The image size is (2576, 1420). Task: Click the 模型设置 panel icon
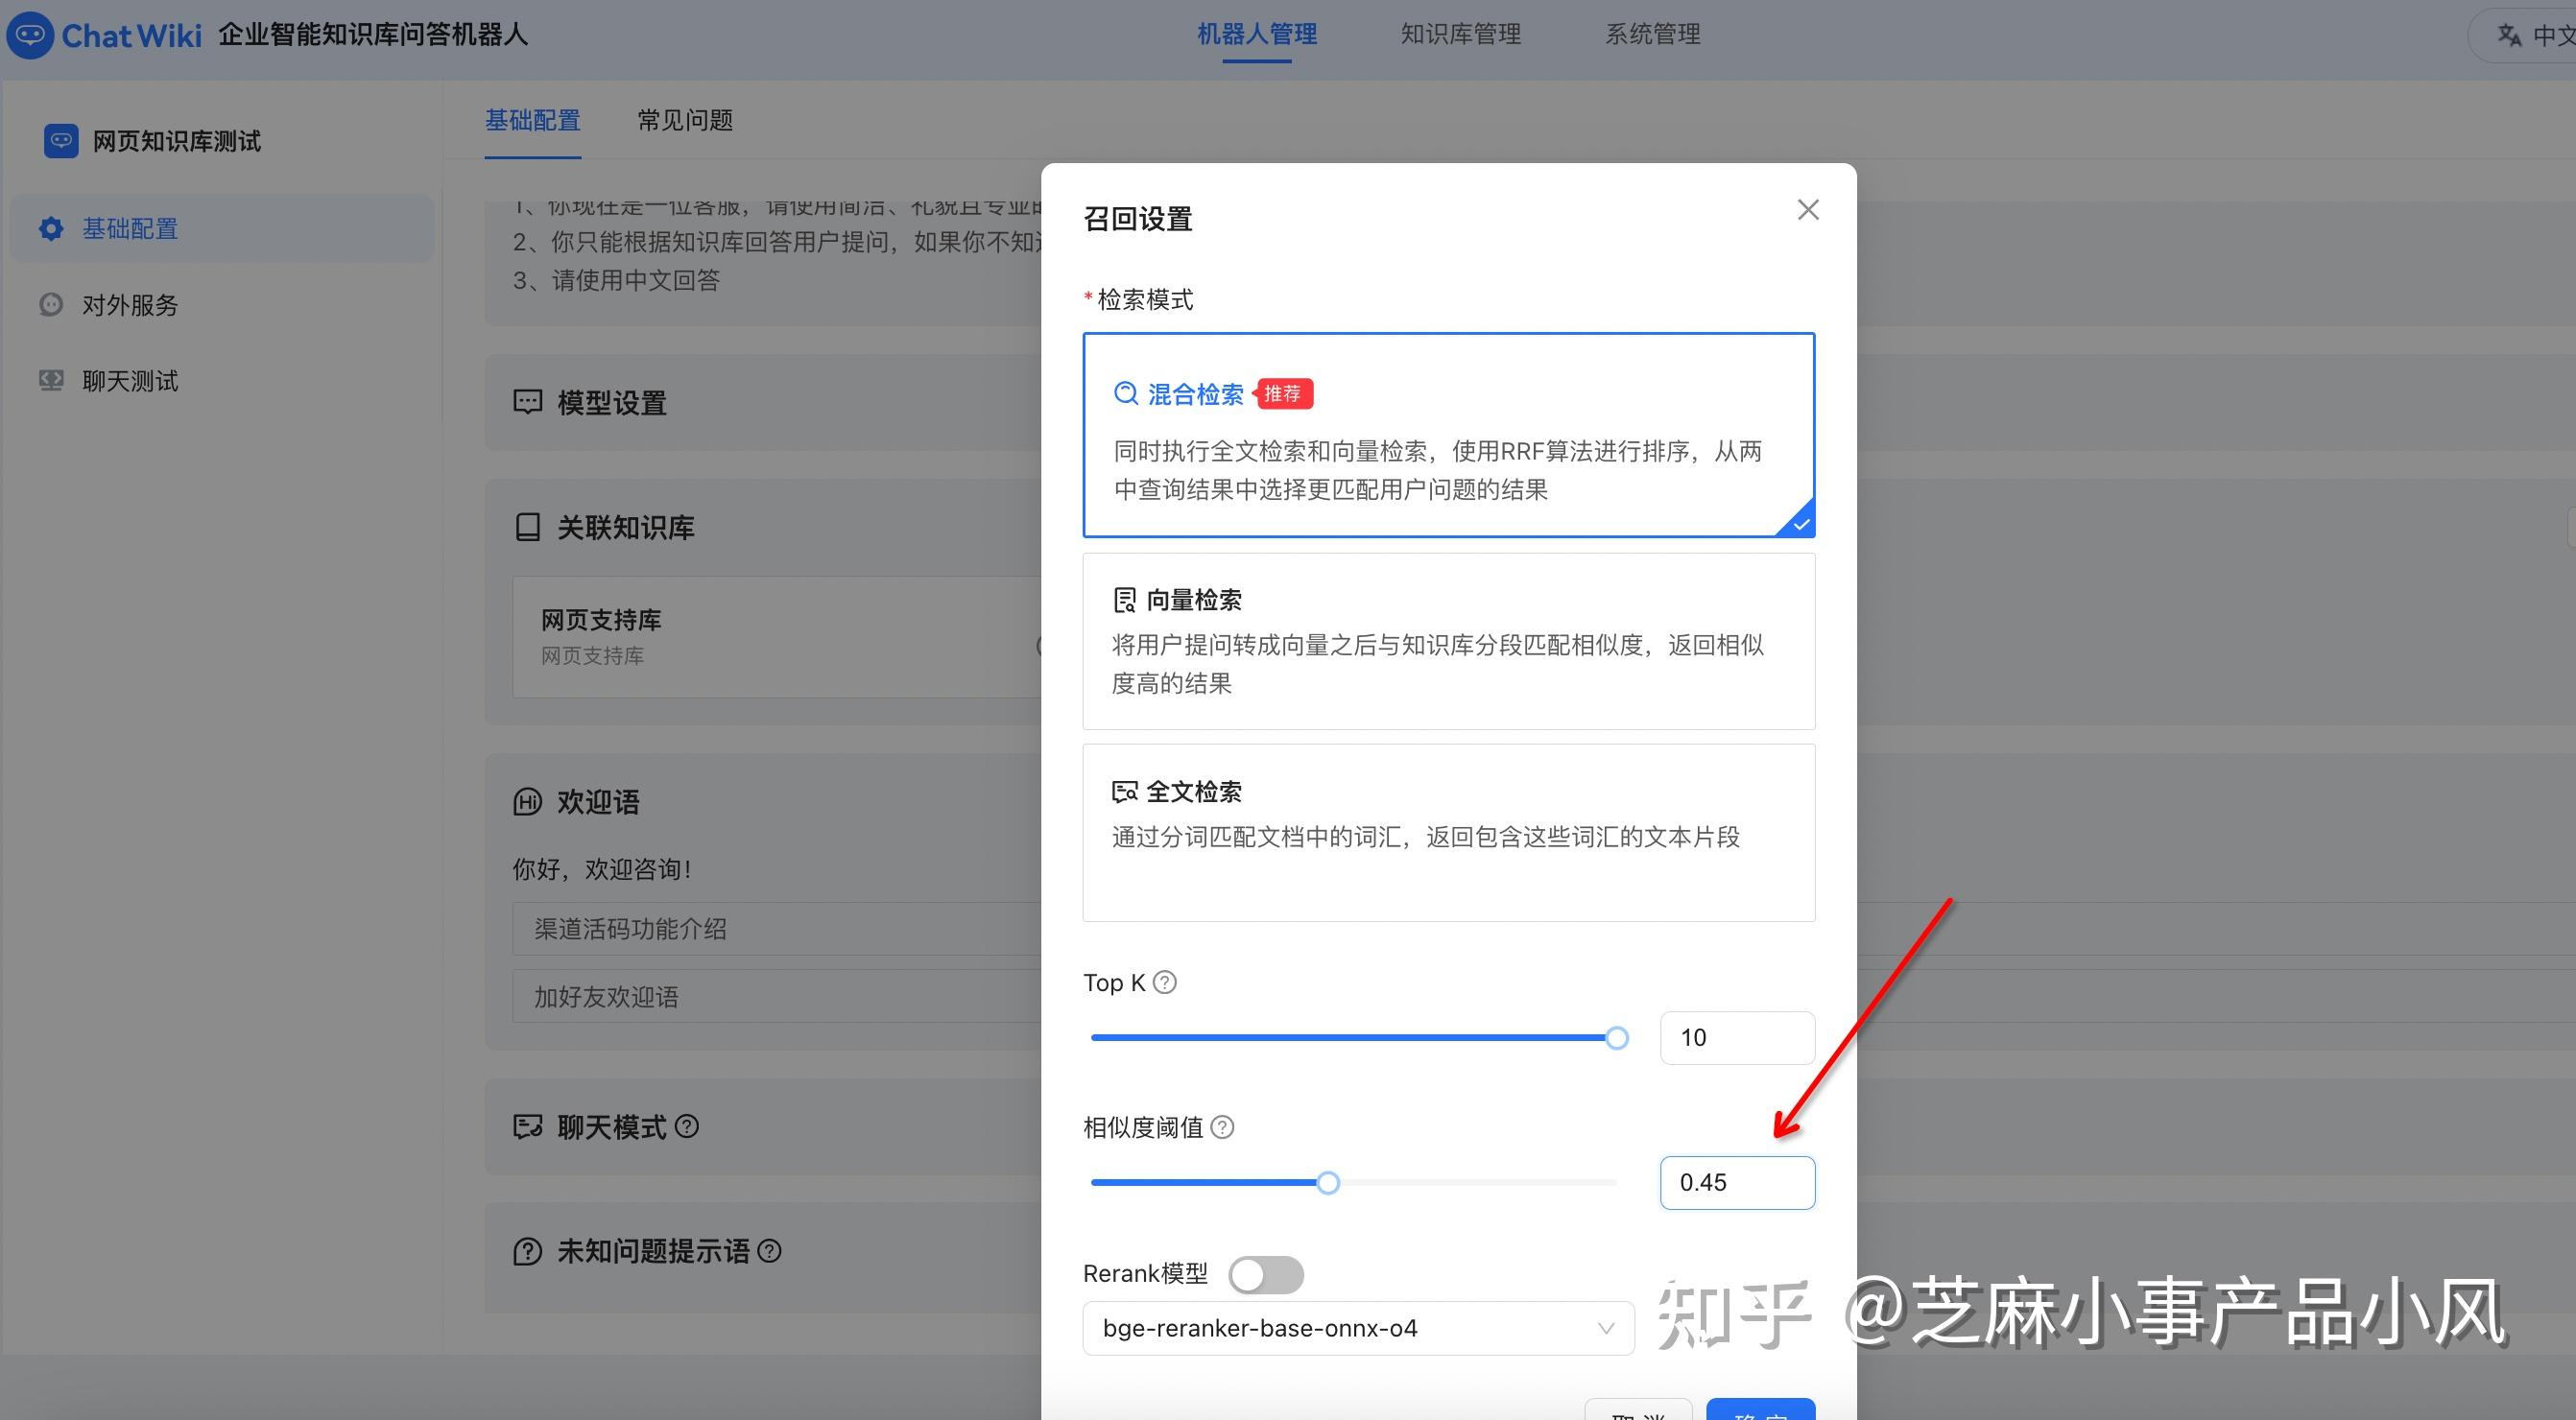pyautogui.click(x=527, y=402)
